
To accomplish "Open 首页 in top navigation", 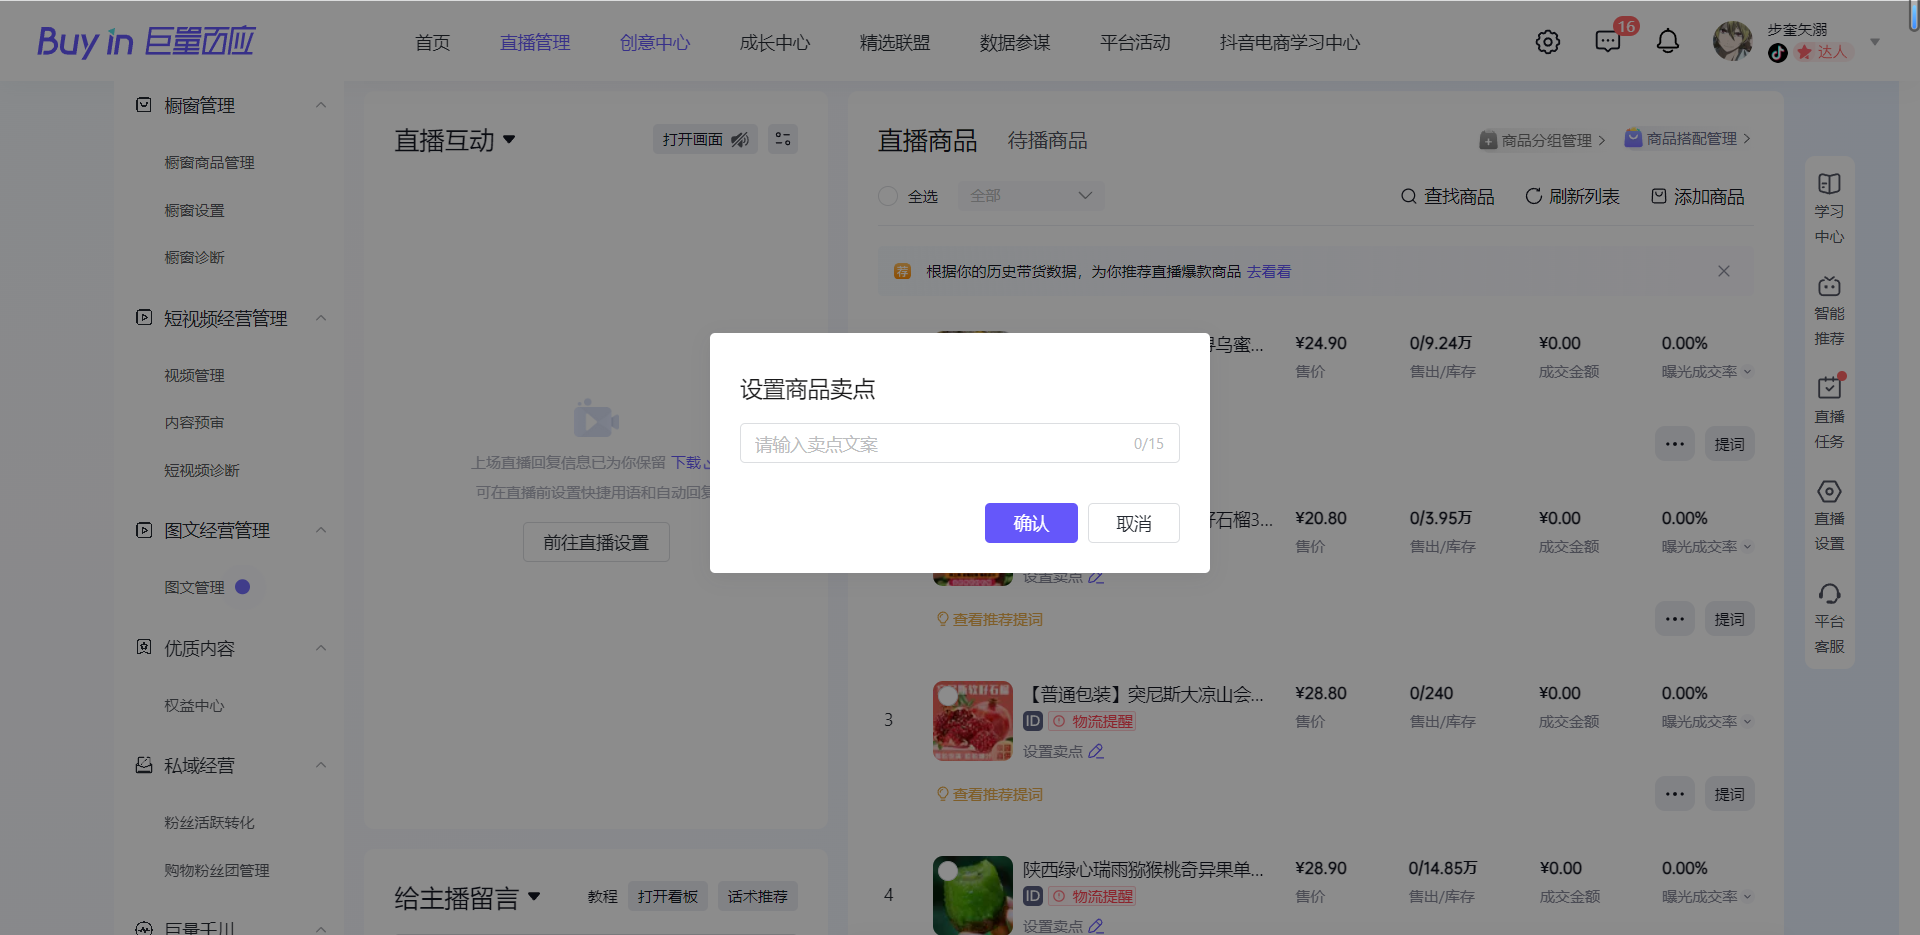I will pyautogui.click(x=433, y=42).
